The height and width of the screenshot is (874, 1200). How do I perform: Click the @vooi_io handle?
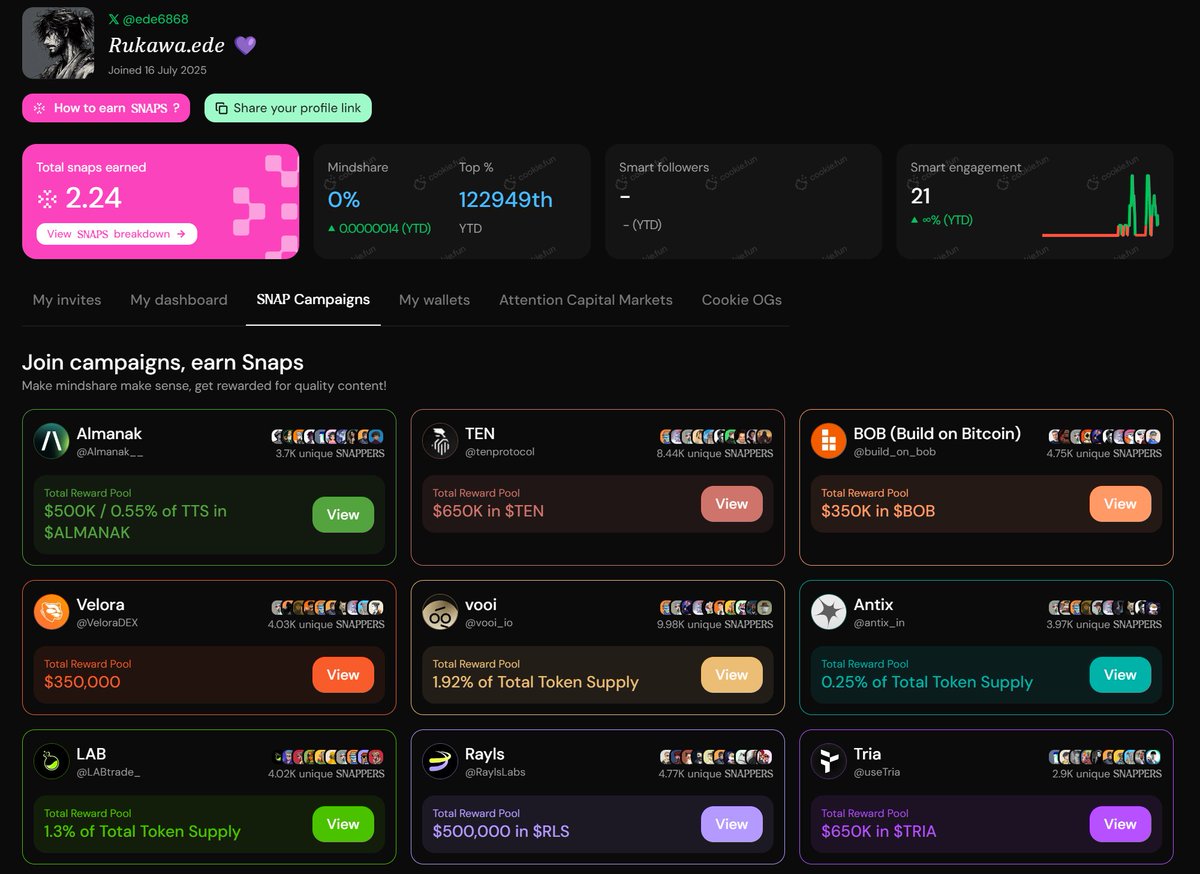[x=489, y=623]
